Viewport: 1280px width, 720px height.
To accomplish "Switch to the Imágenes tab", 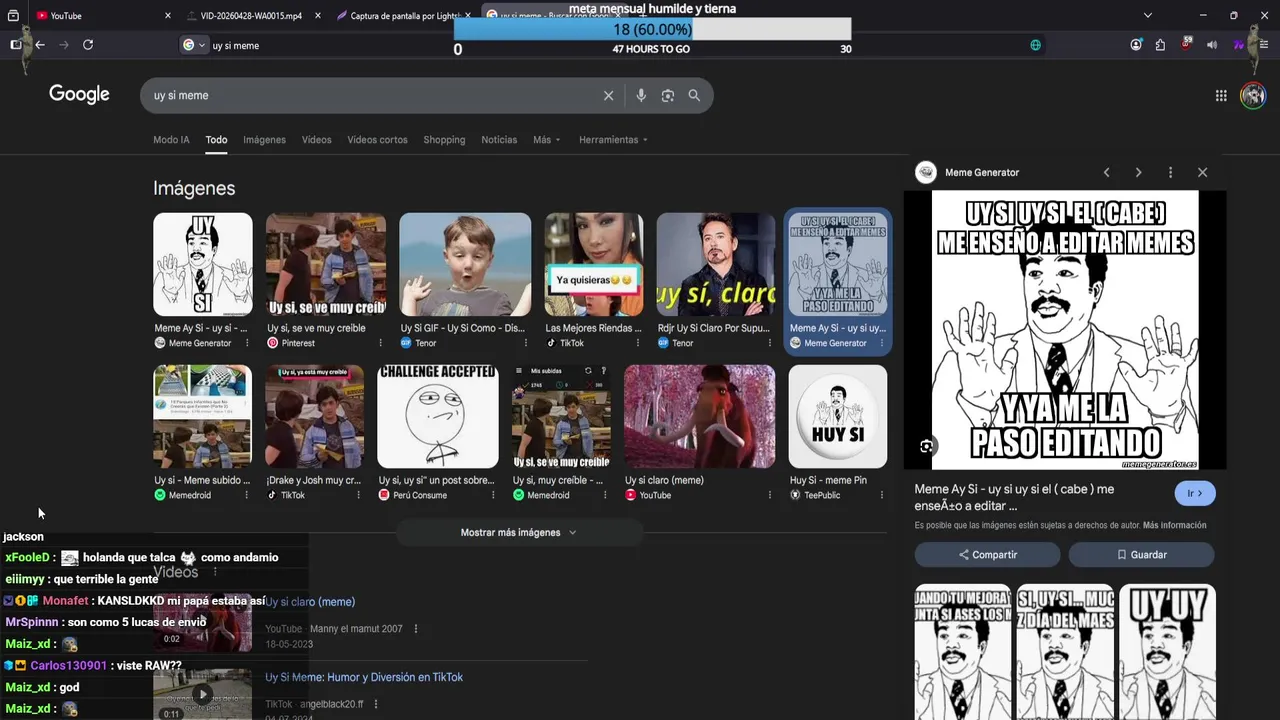I will click(x=264, y=140).
